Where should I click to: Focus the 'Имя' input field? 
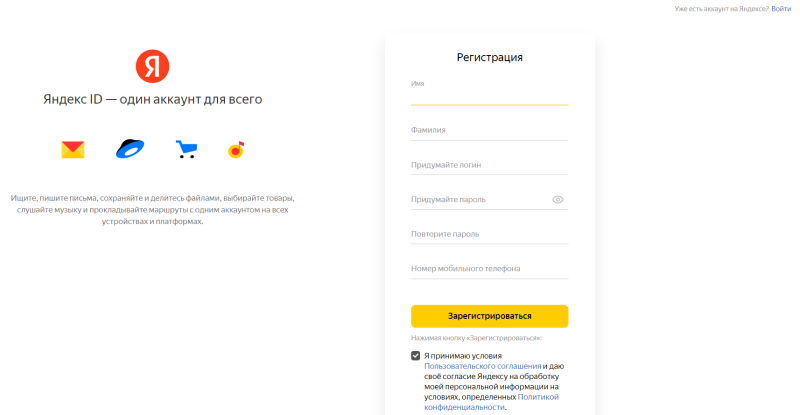(x=489, y=95)
